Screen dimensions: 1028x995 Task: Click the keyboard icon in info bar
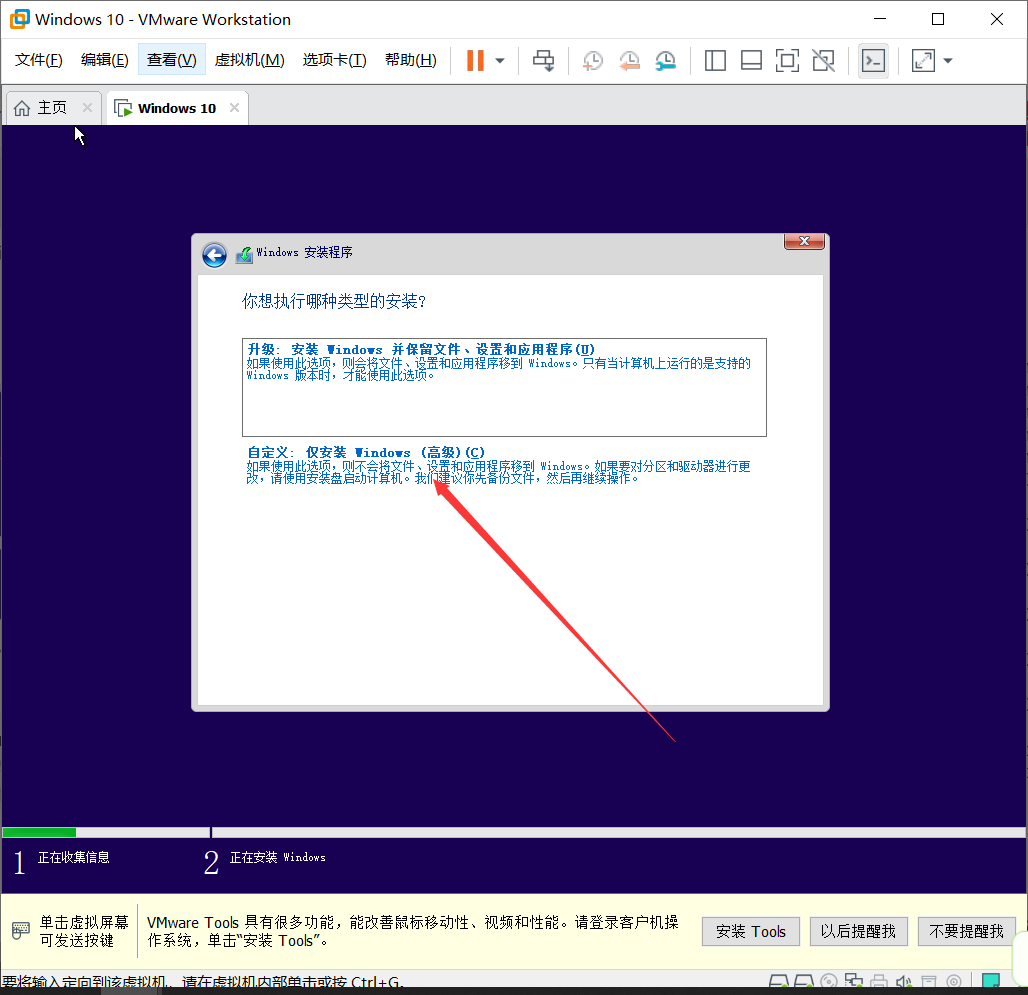21,931
